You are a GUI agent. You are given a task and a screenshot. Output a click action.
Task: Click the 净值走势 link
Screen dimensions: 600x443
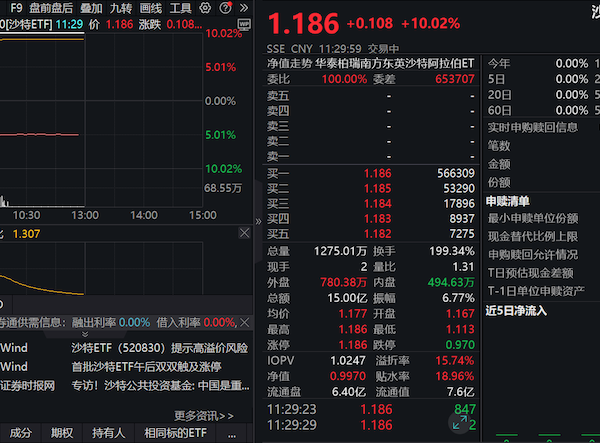point(289,64)
